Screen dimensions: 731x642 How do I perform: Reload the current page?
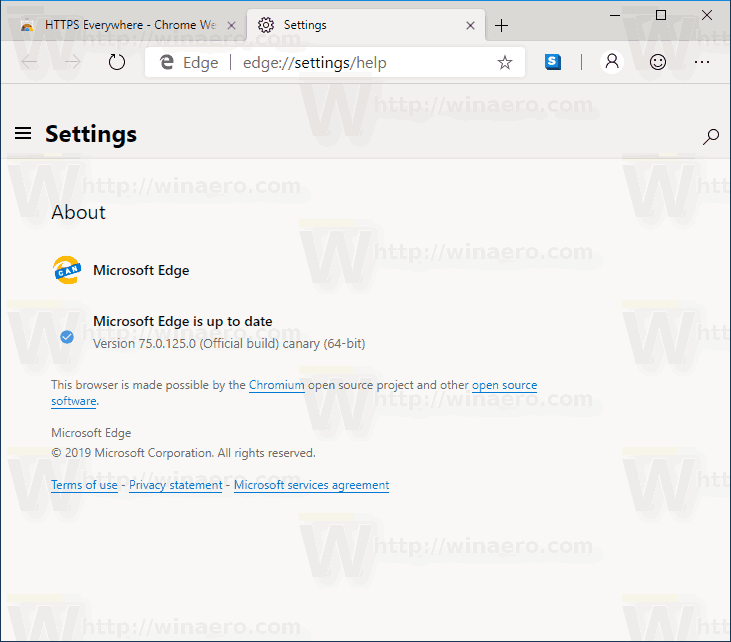(x=117, y=62)
